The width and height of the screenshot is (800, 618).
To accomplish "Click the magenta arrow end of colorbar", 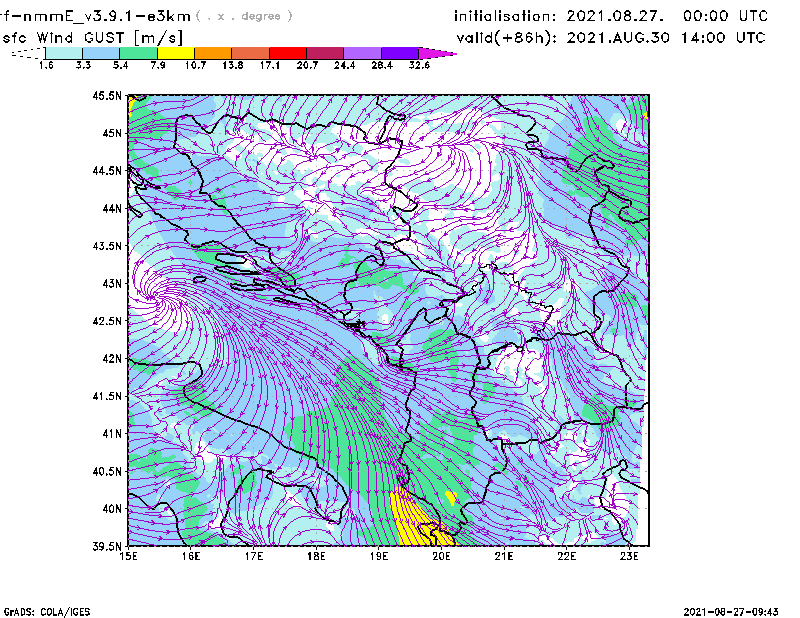I will [x=437, y=53].
